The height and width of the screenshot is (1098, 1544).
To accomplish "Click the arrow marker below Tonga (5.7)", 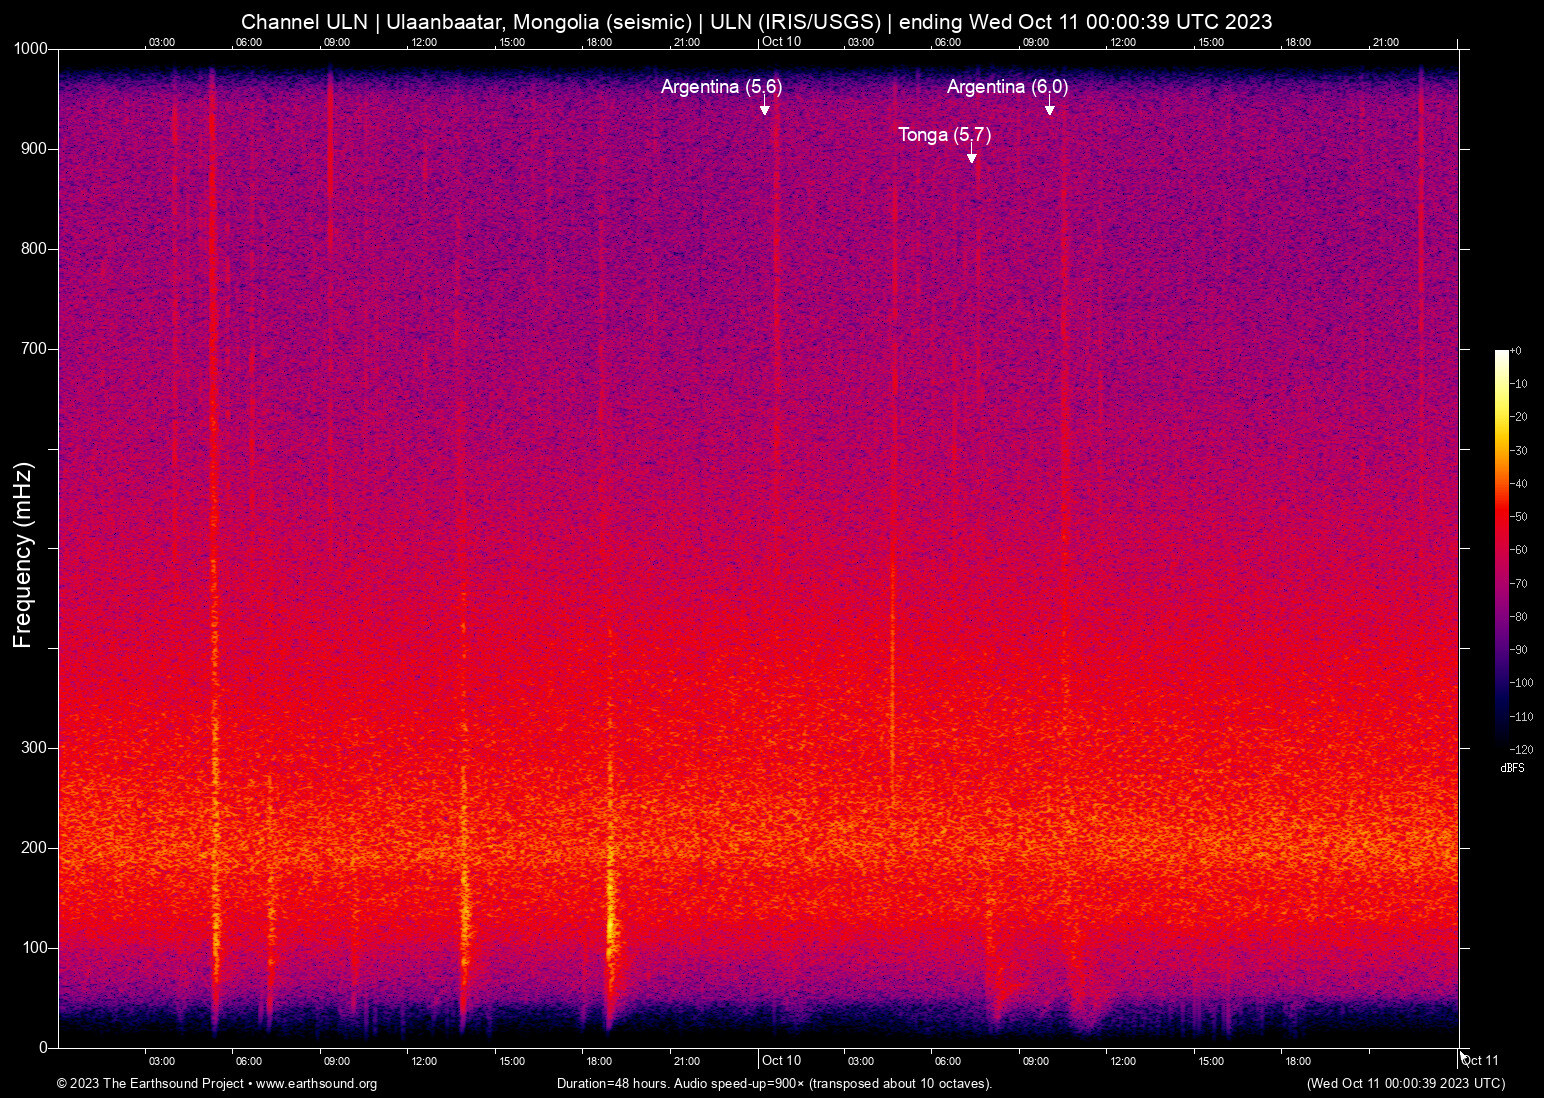I will point(971,157).
